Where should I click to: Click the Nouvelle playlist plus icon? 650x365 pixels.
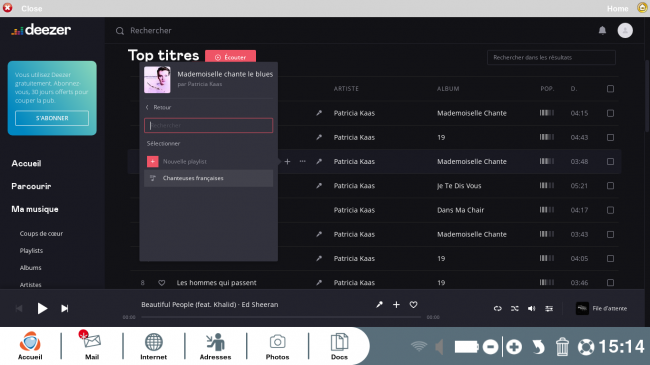pos(153,161)
